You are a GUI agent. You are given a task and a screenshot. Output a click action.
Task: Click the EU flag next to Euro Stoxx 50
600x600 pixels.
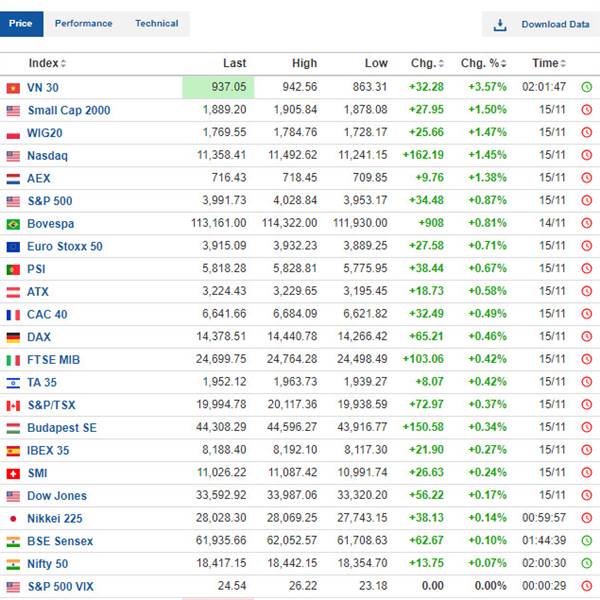coord(13,247)
